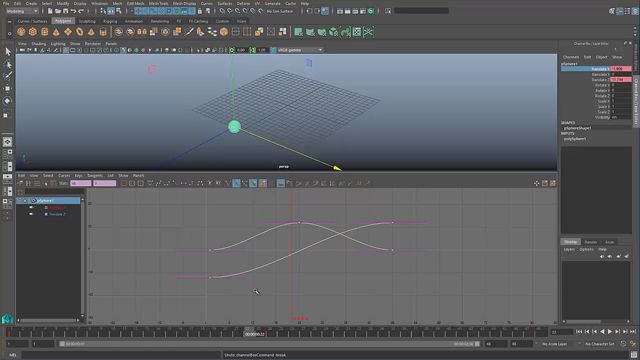Open Channel Box Channels menu
The height and width of the screenshot is (360, 640).
pos(571,57)
